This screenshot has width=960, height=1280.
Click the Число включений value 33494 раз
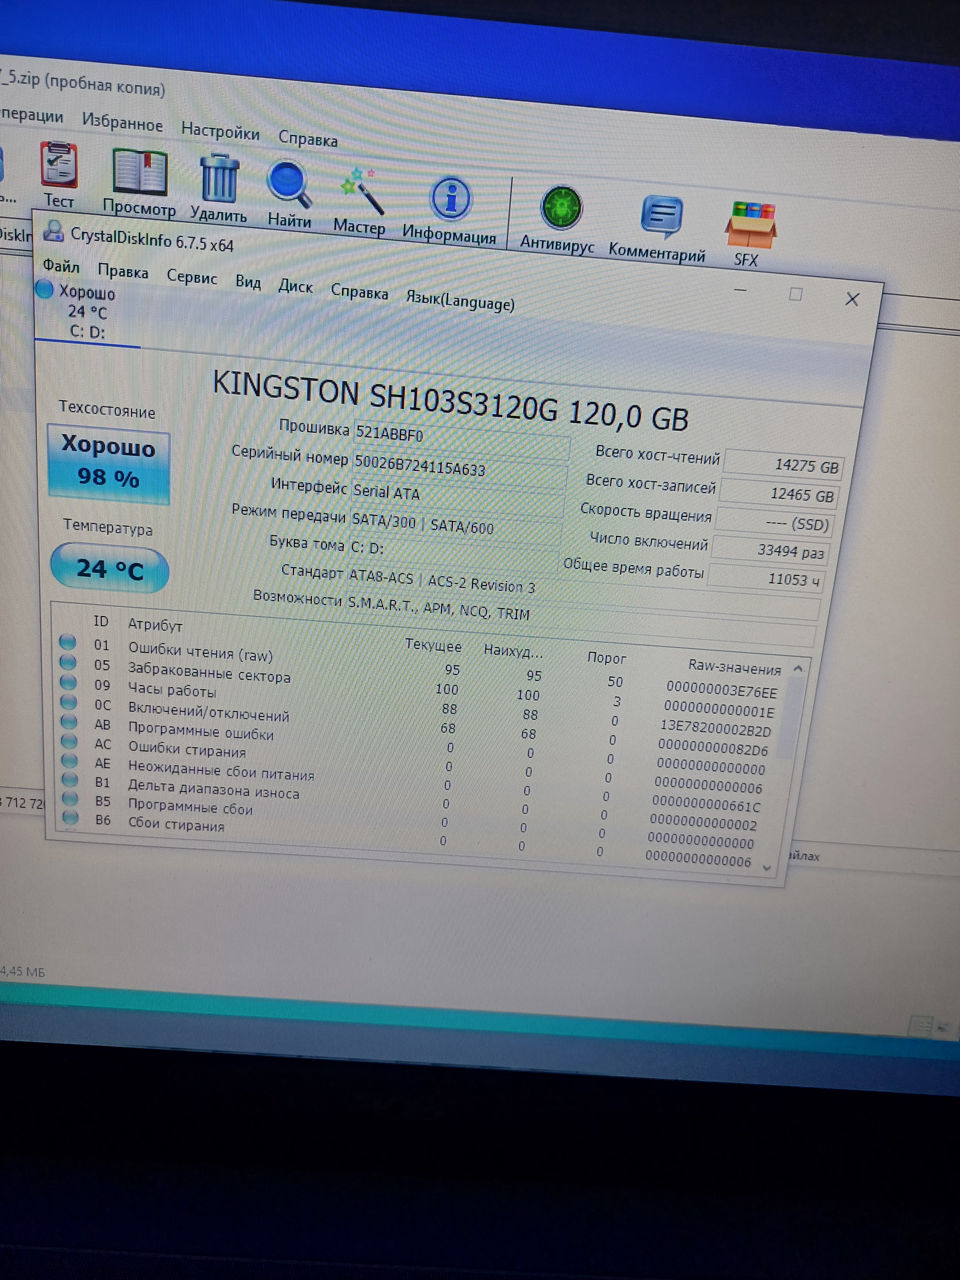tap(771, 550)
